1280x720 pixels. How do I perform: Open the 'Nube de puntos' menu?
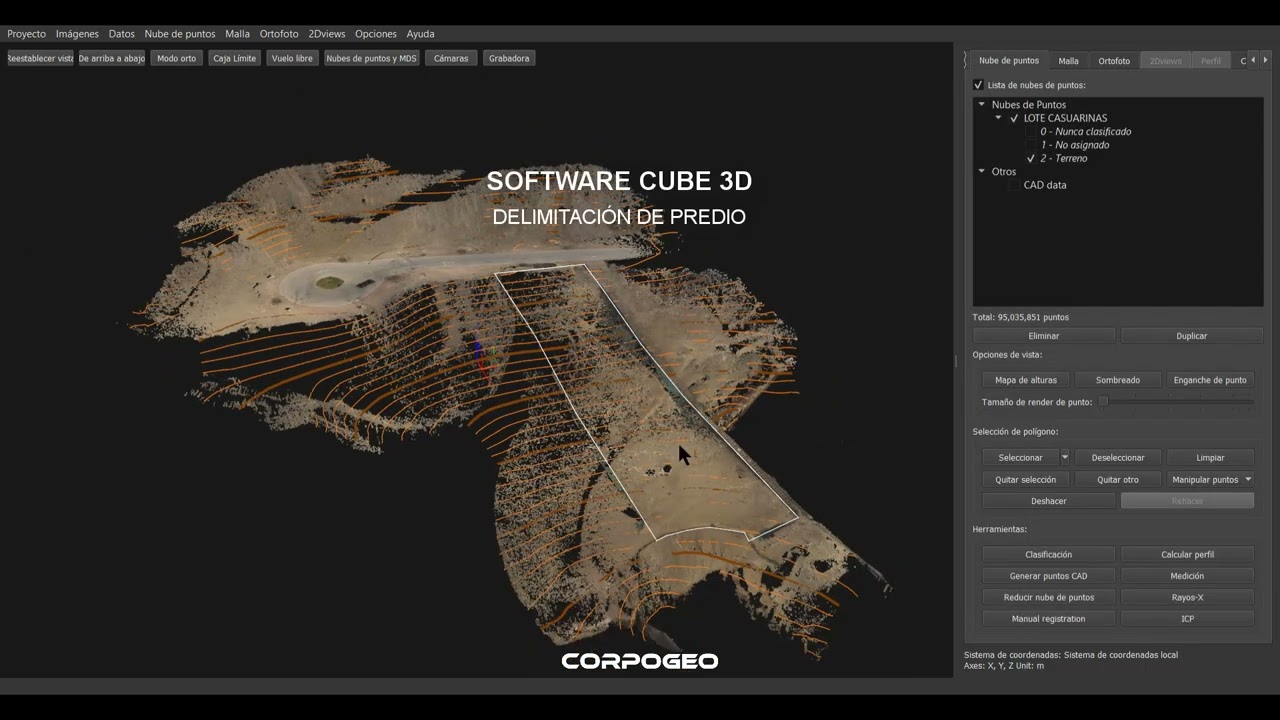pyautogui.click(x=180, y=34)
